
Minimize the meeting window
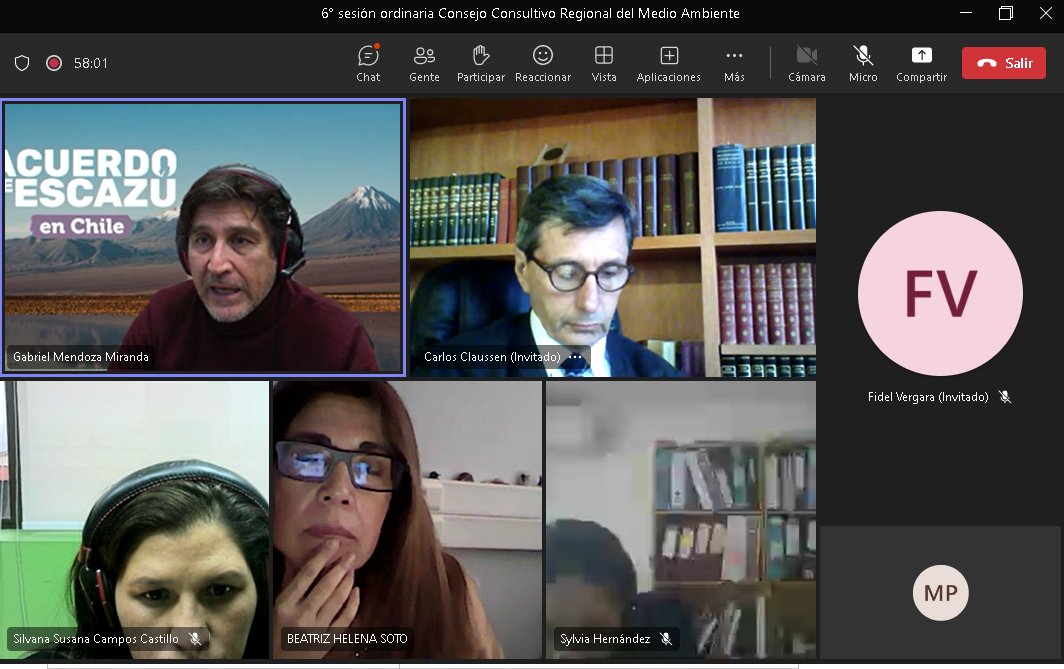point(966,13)
